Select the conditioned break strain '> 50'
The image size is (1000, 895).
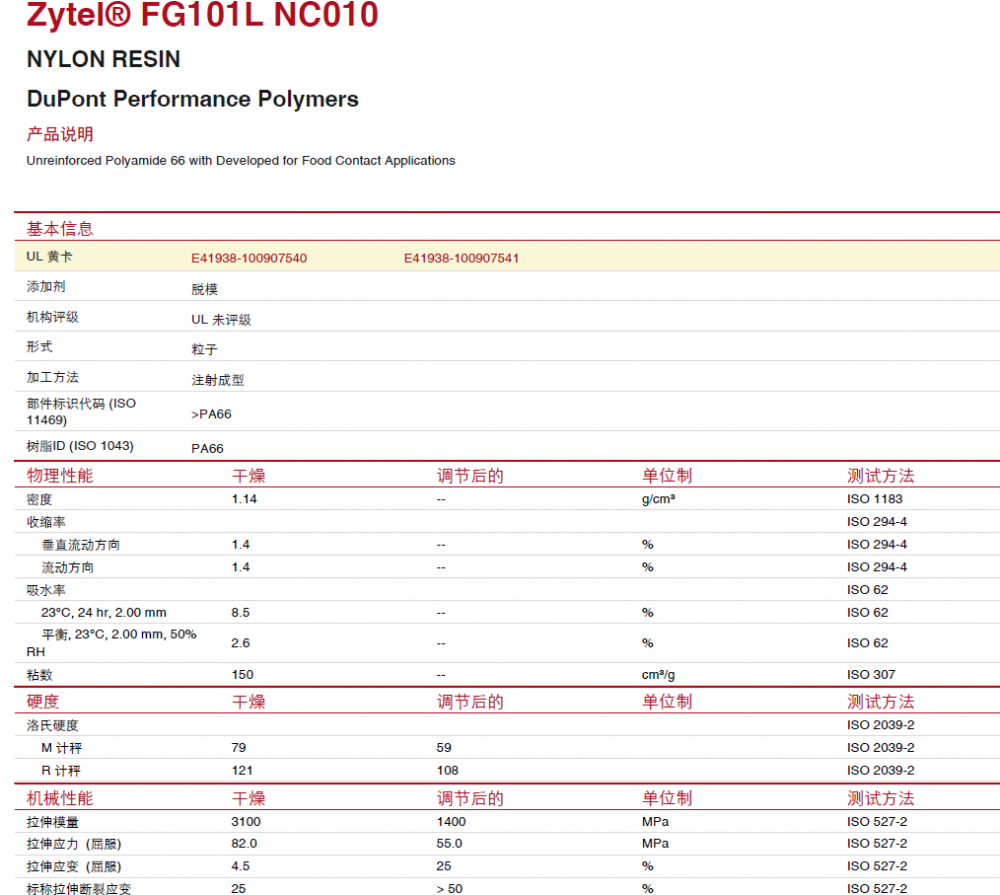pyautogui.click(x=450, y=889)
